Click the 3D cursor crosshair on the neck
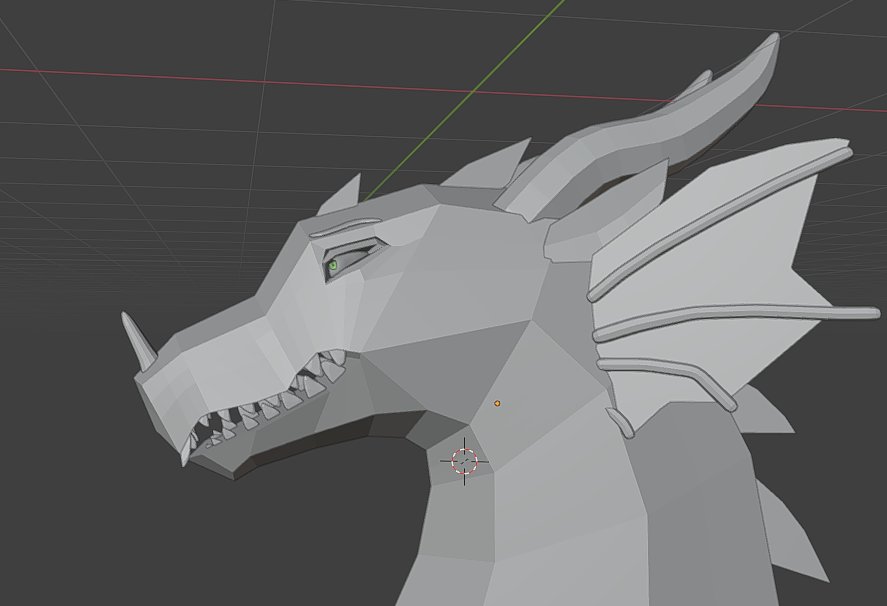This screenshot has height=606, width=887. (x=464, y=462)
